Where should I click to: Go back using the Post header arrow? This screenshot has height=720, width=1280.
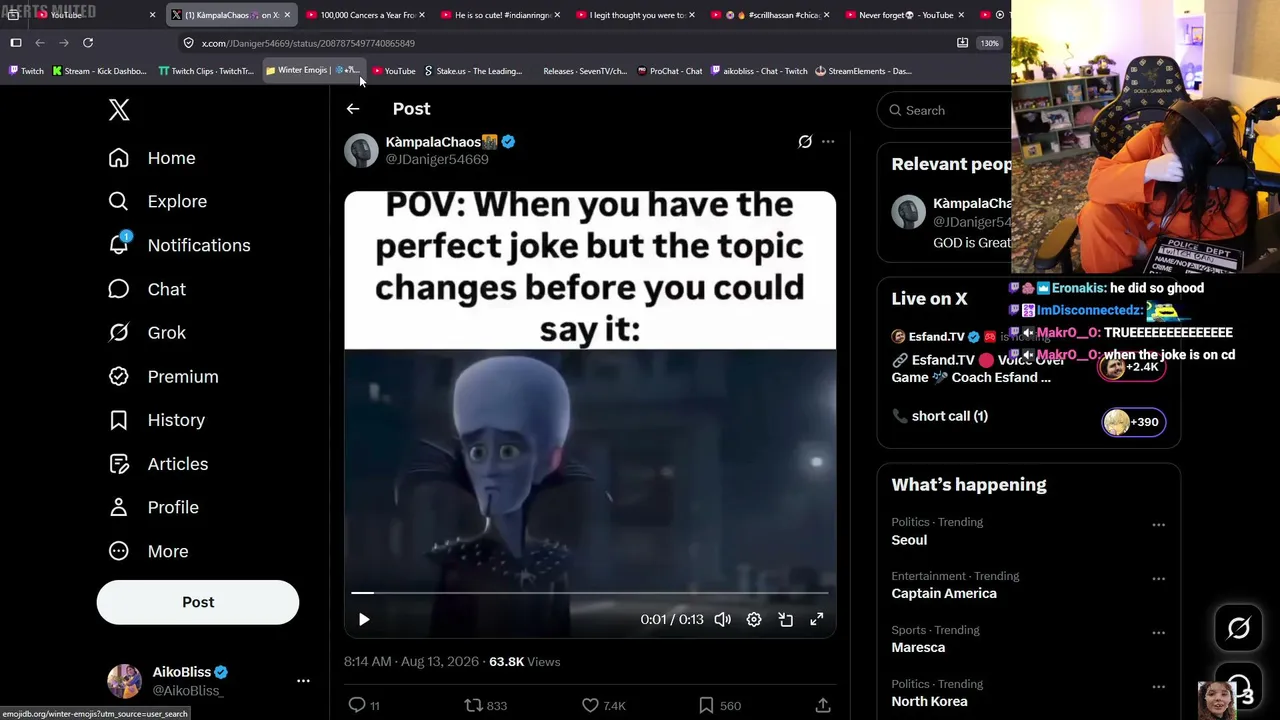[x=353, y=109]
